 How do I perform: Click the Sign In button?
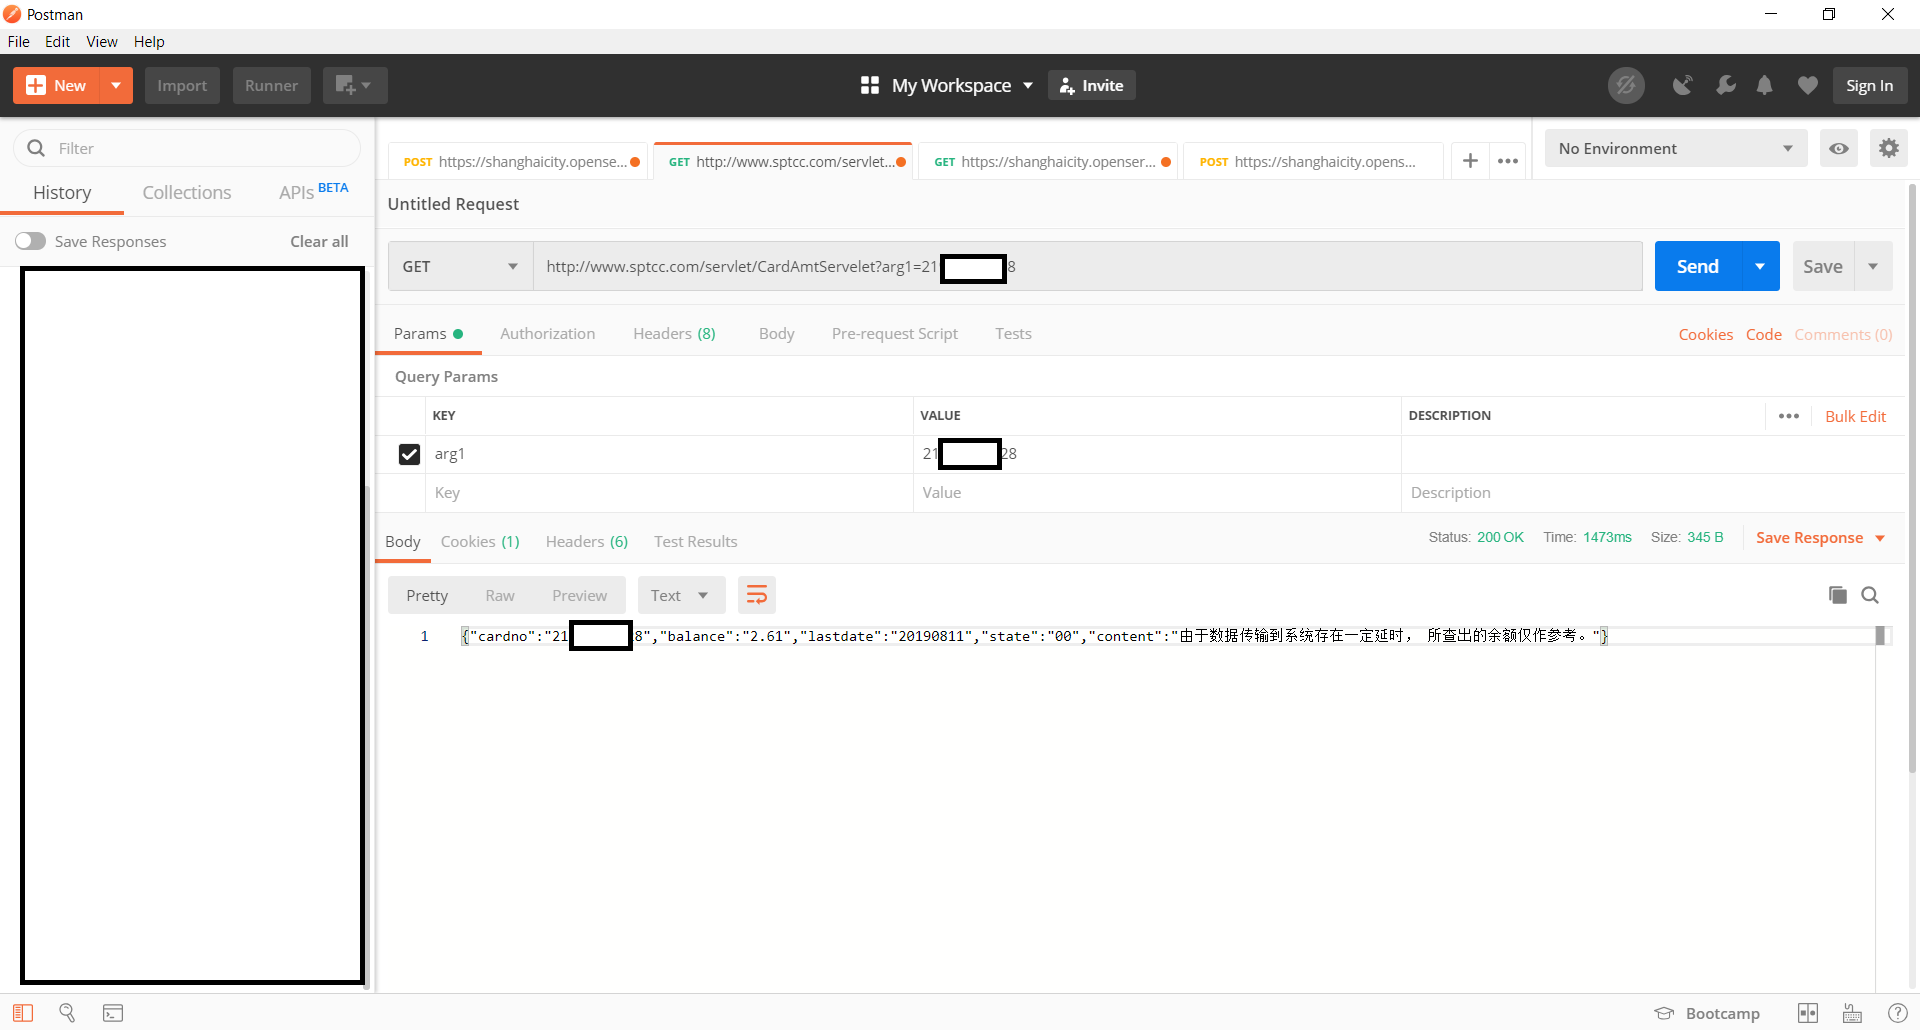[1870, 86]
